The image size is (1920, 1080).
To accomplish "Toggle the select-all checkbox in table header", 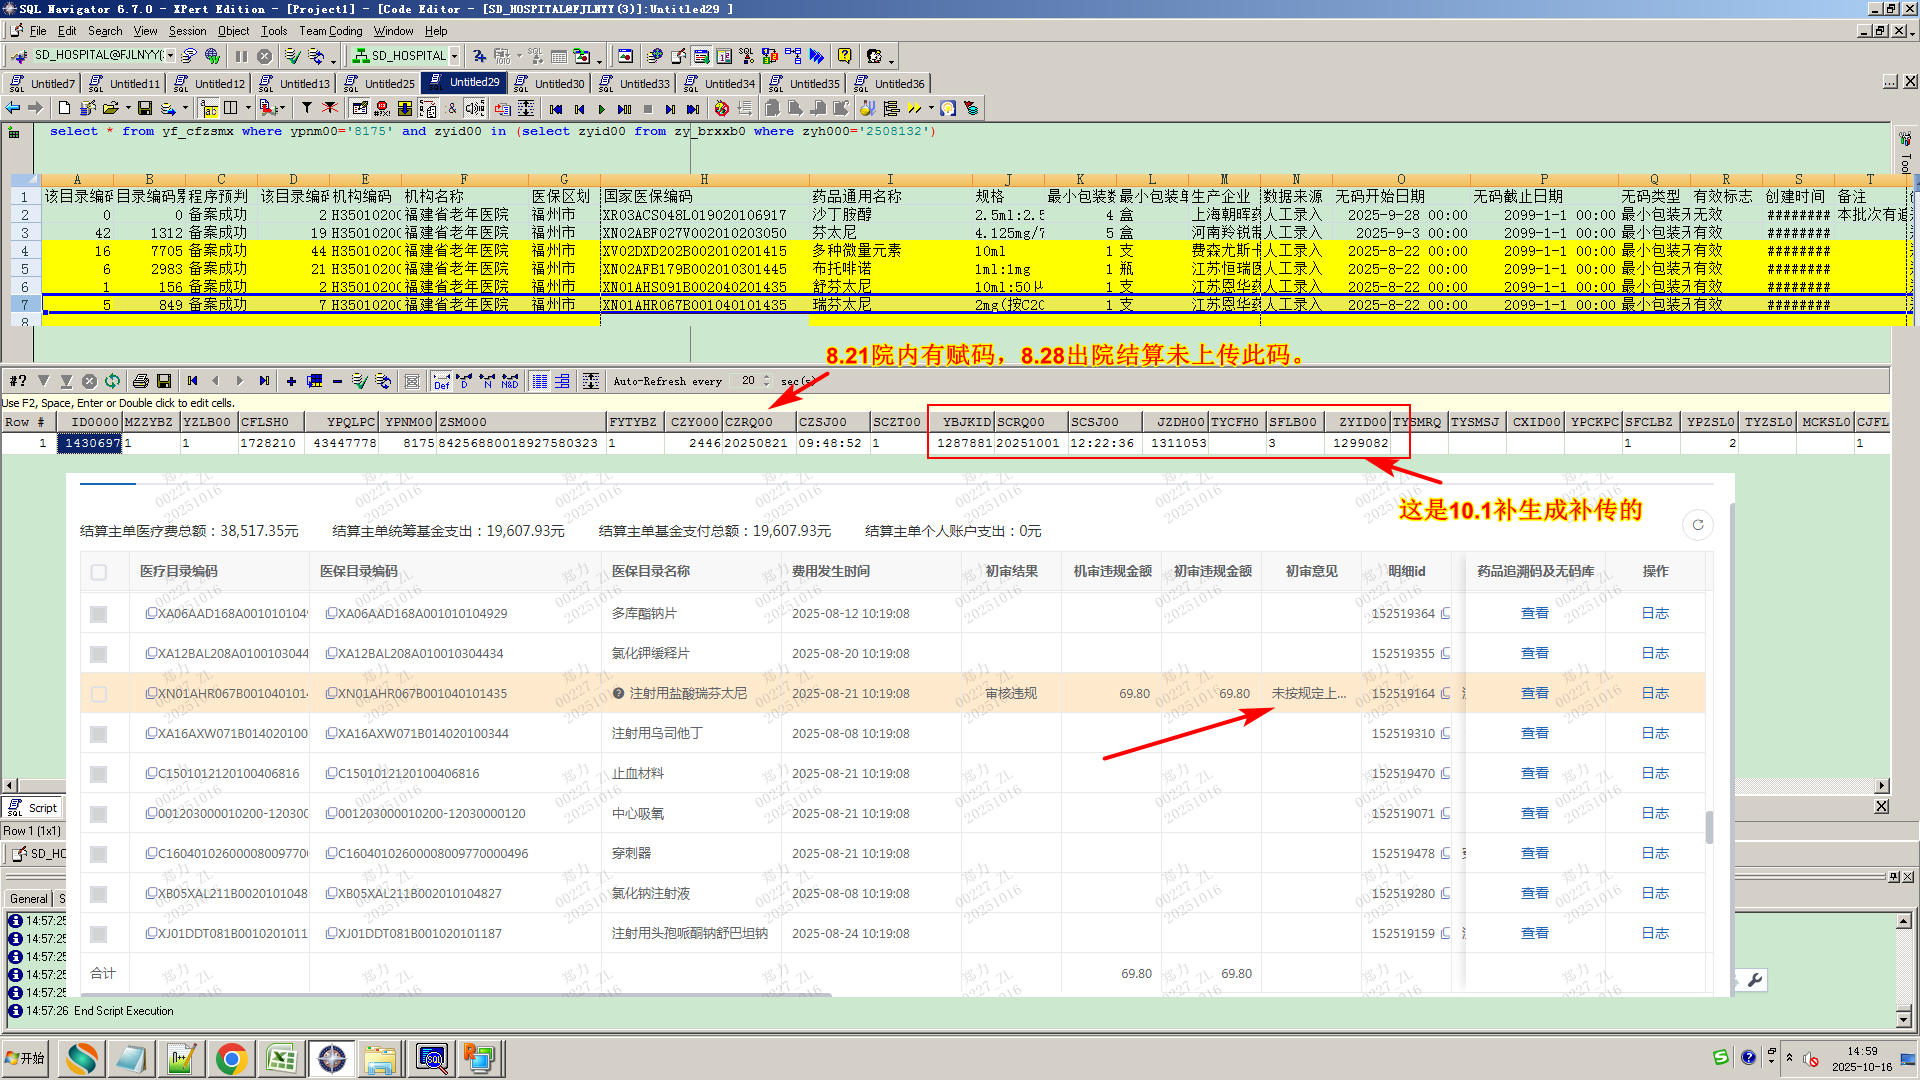I will coord(98,572).
